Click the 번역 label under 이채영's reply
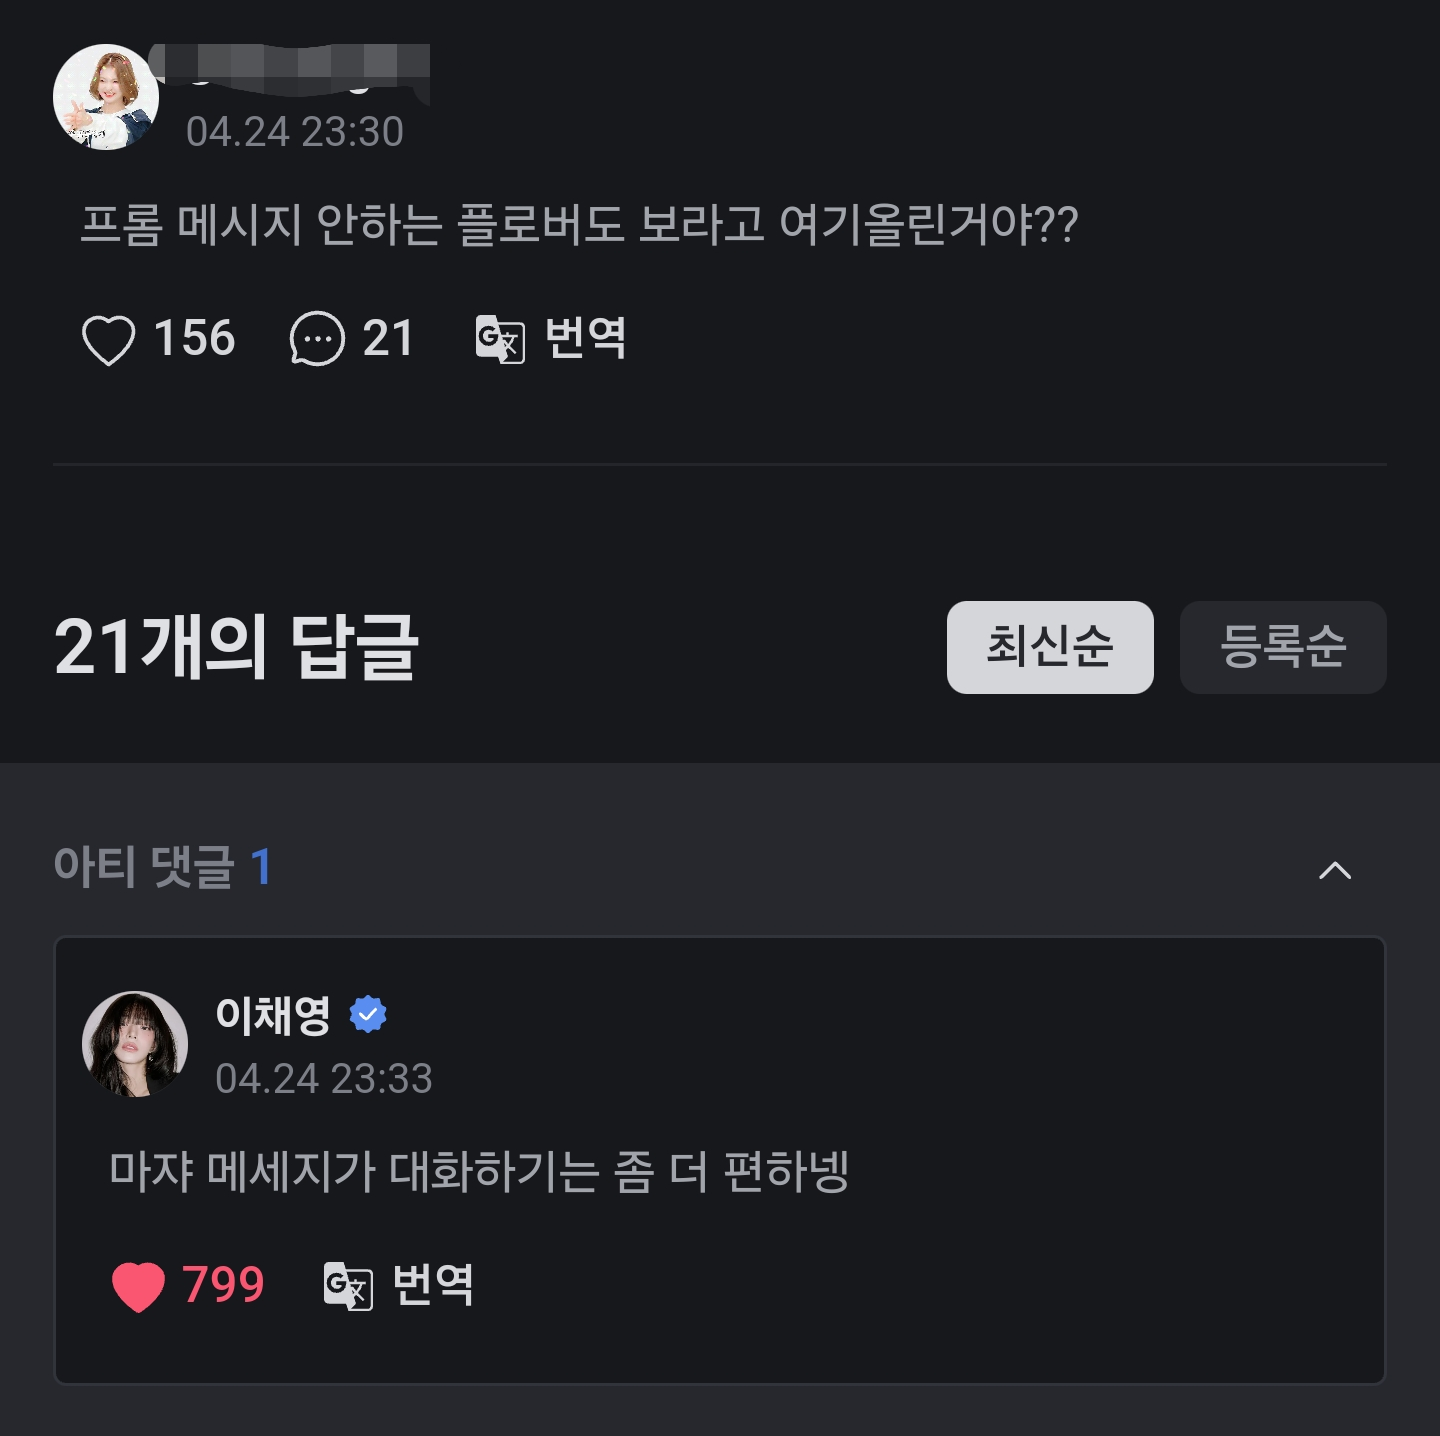1440x1436 pixels. coord(433,1285)
